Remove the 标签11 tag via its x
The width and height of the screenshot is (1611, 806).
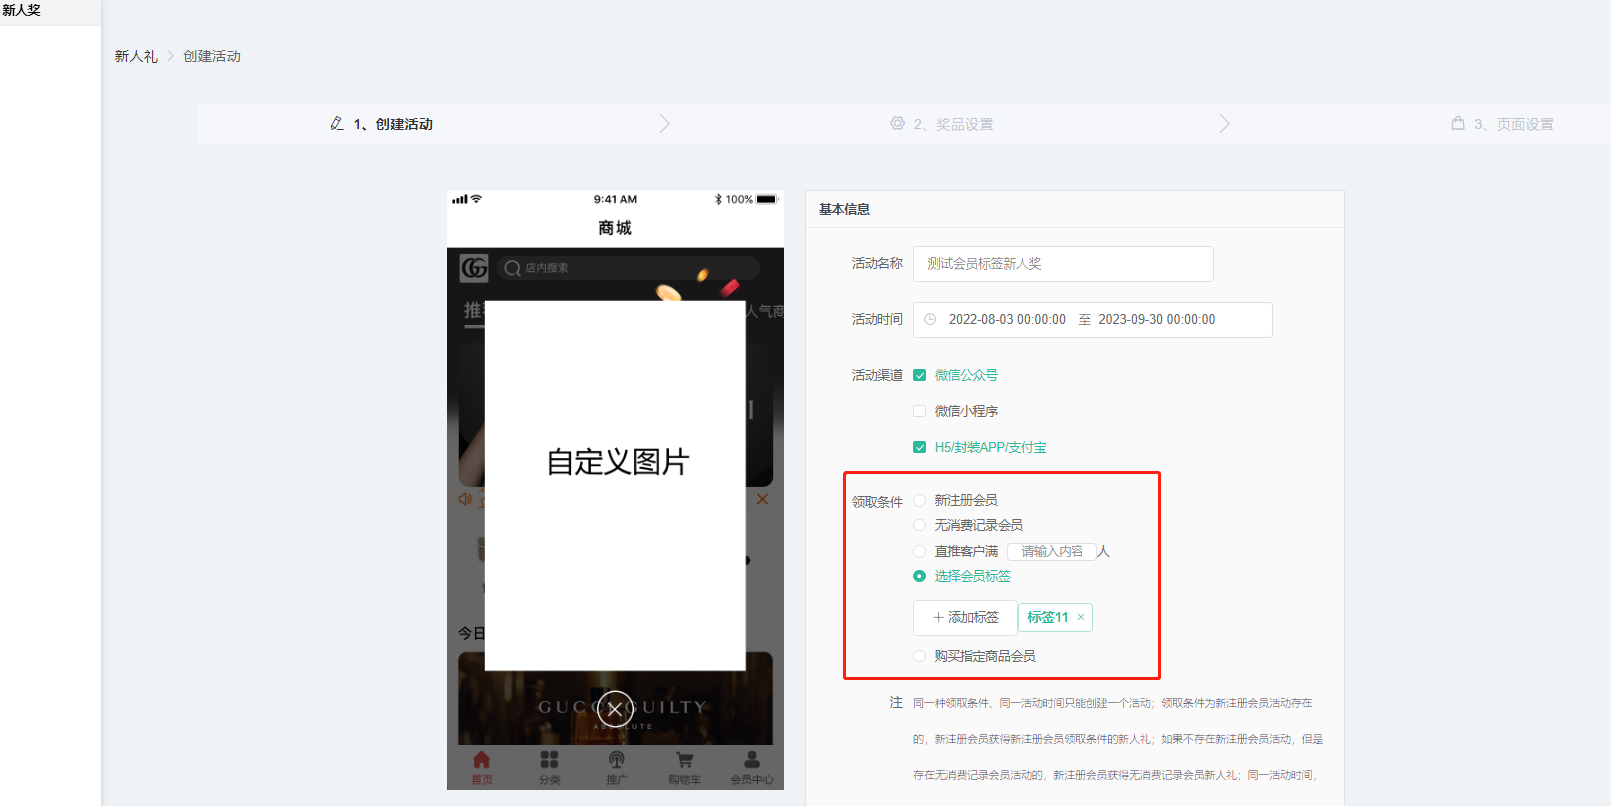pyautogui.click(x=1081, y=617)
